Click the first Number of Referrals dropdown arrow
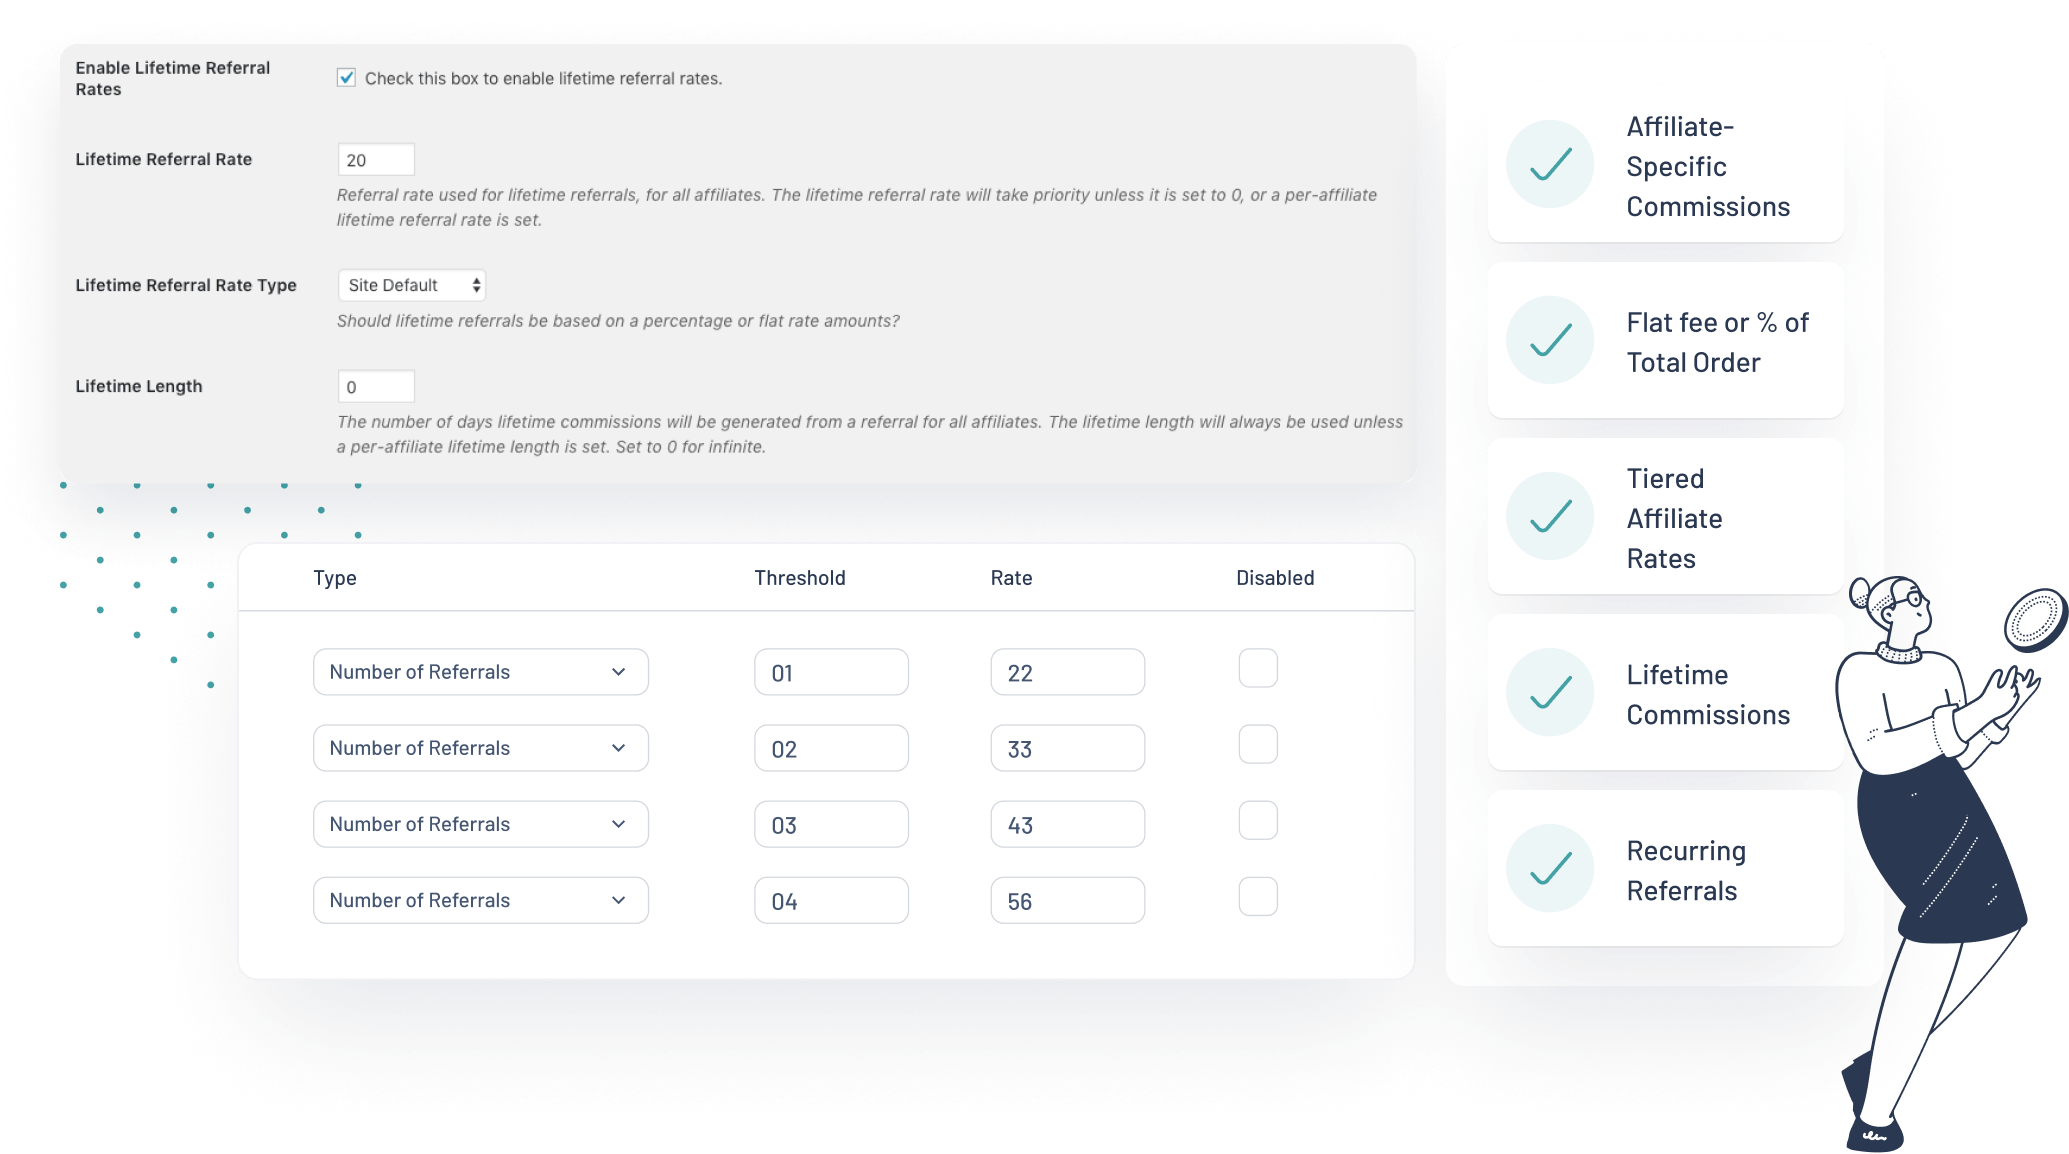 [x=617, y=671]
